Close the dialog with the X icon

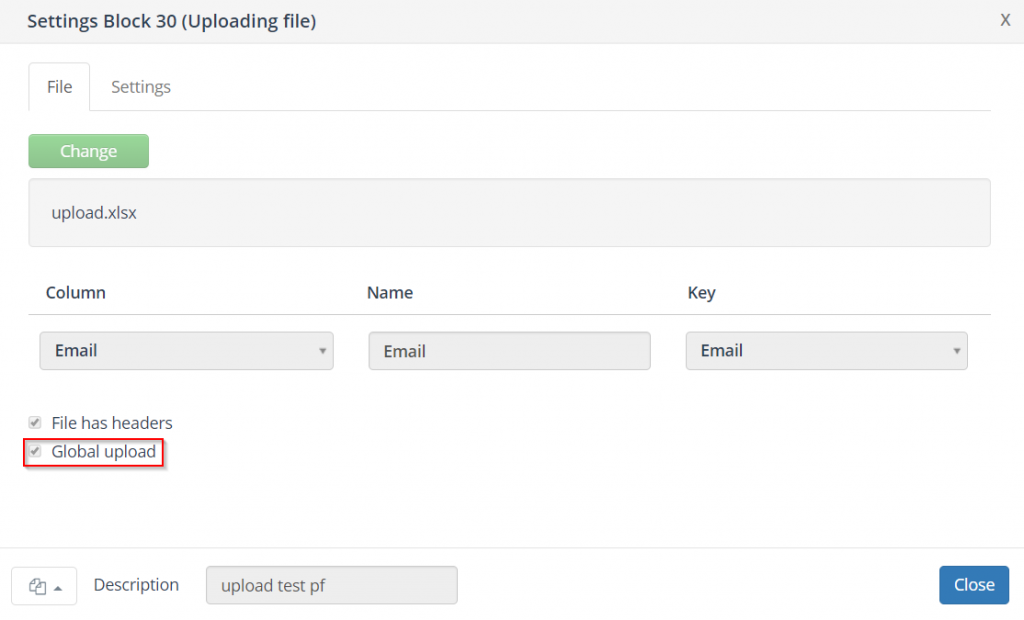1005,20
